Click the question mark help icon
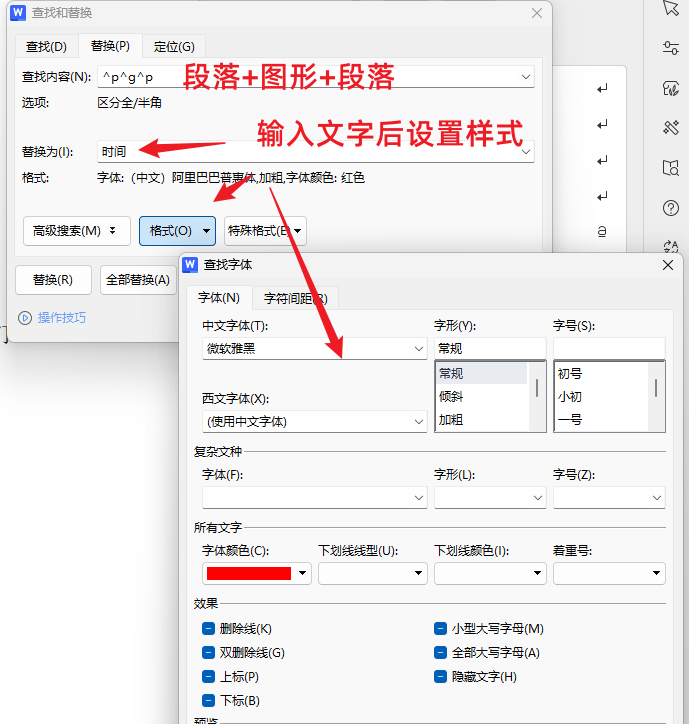Image resolution: width=689 pixels, height=724 pixels. pos(671,208)
